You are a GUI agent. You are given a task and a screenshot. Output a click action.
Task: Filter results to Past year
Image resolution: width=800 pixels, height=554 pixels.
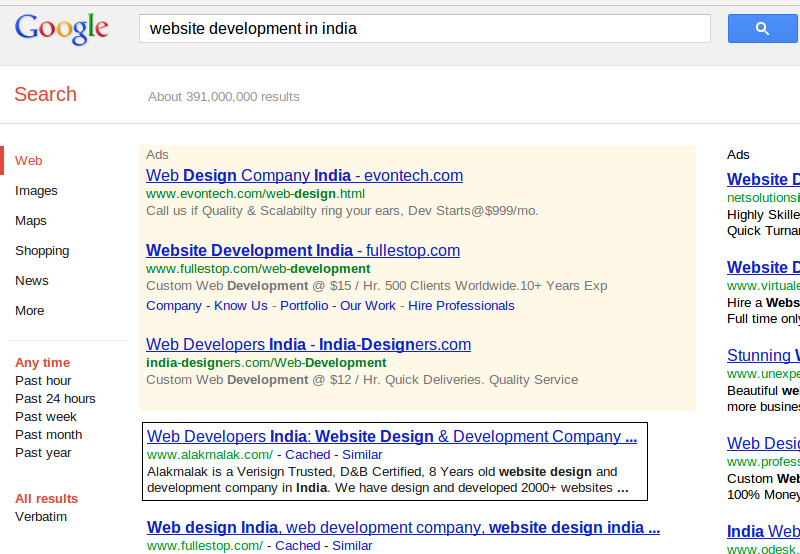43,452
